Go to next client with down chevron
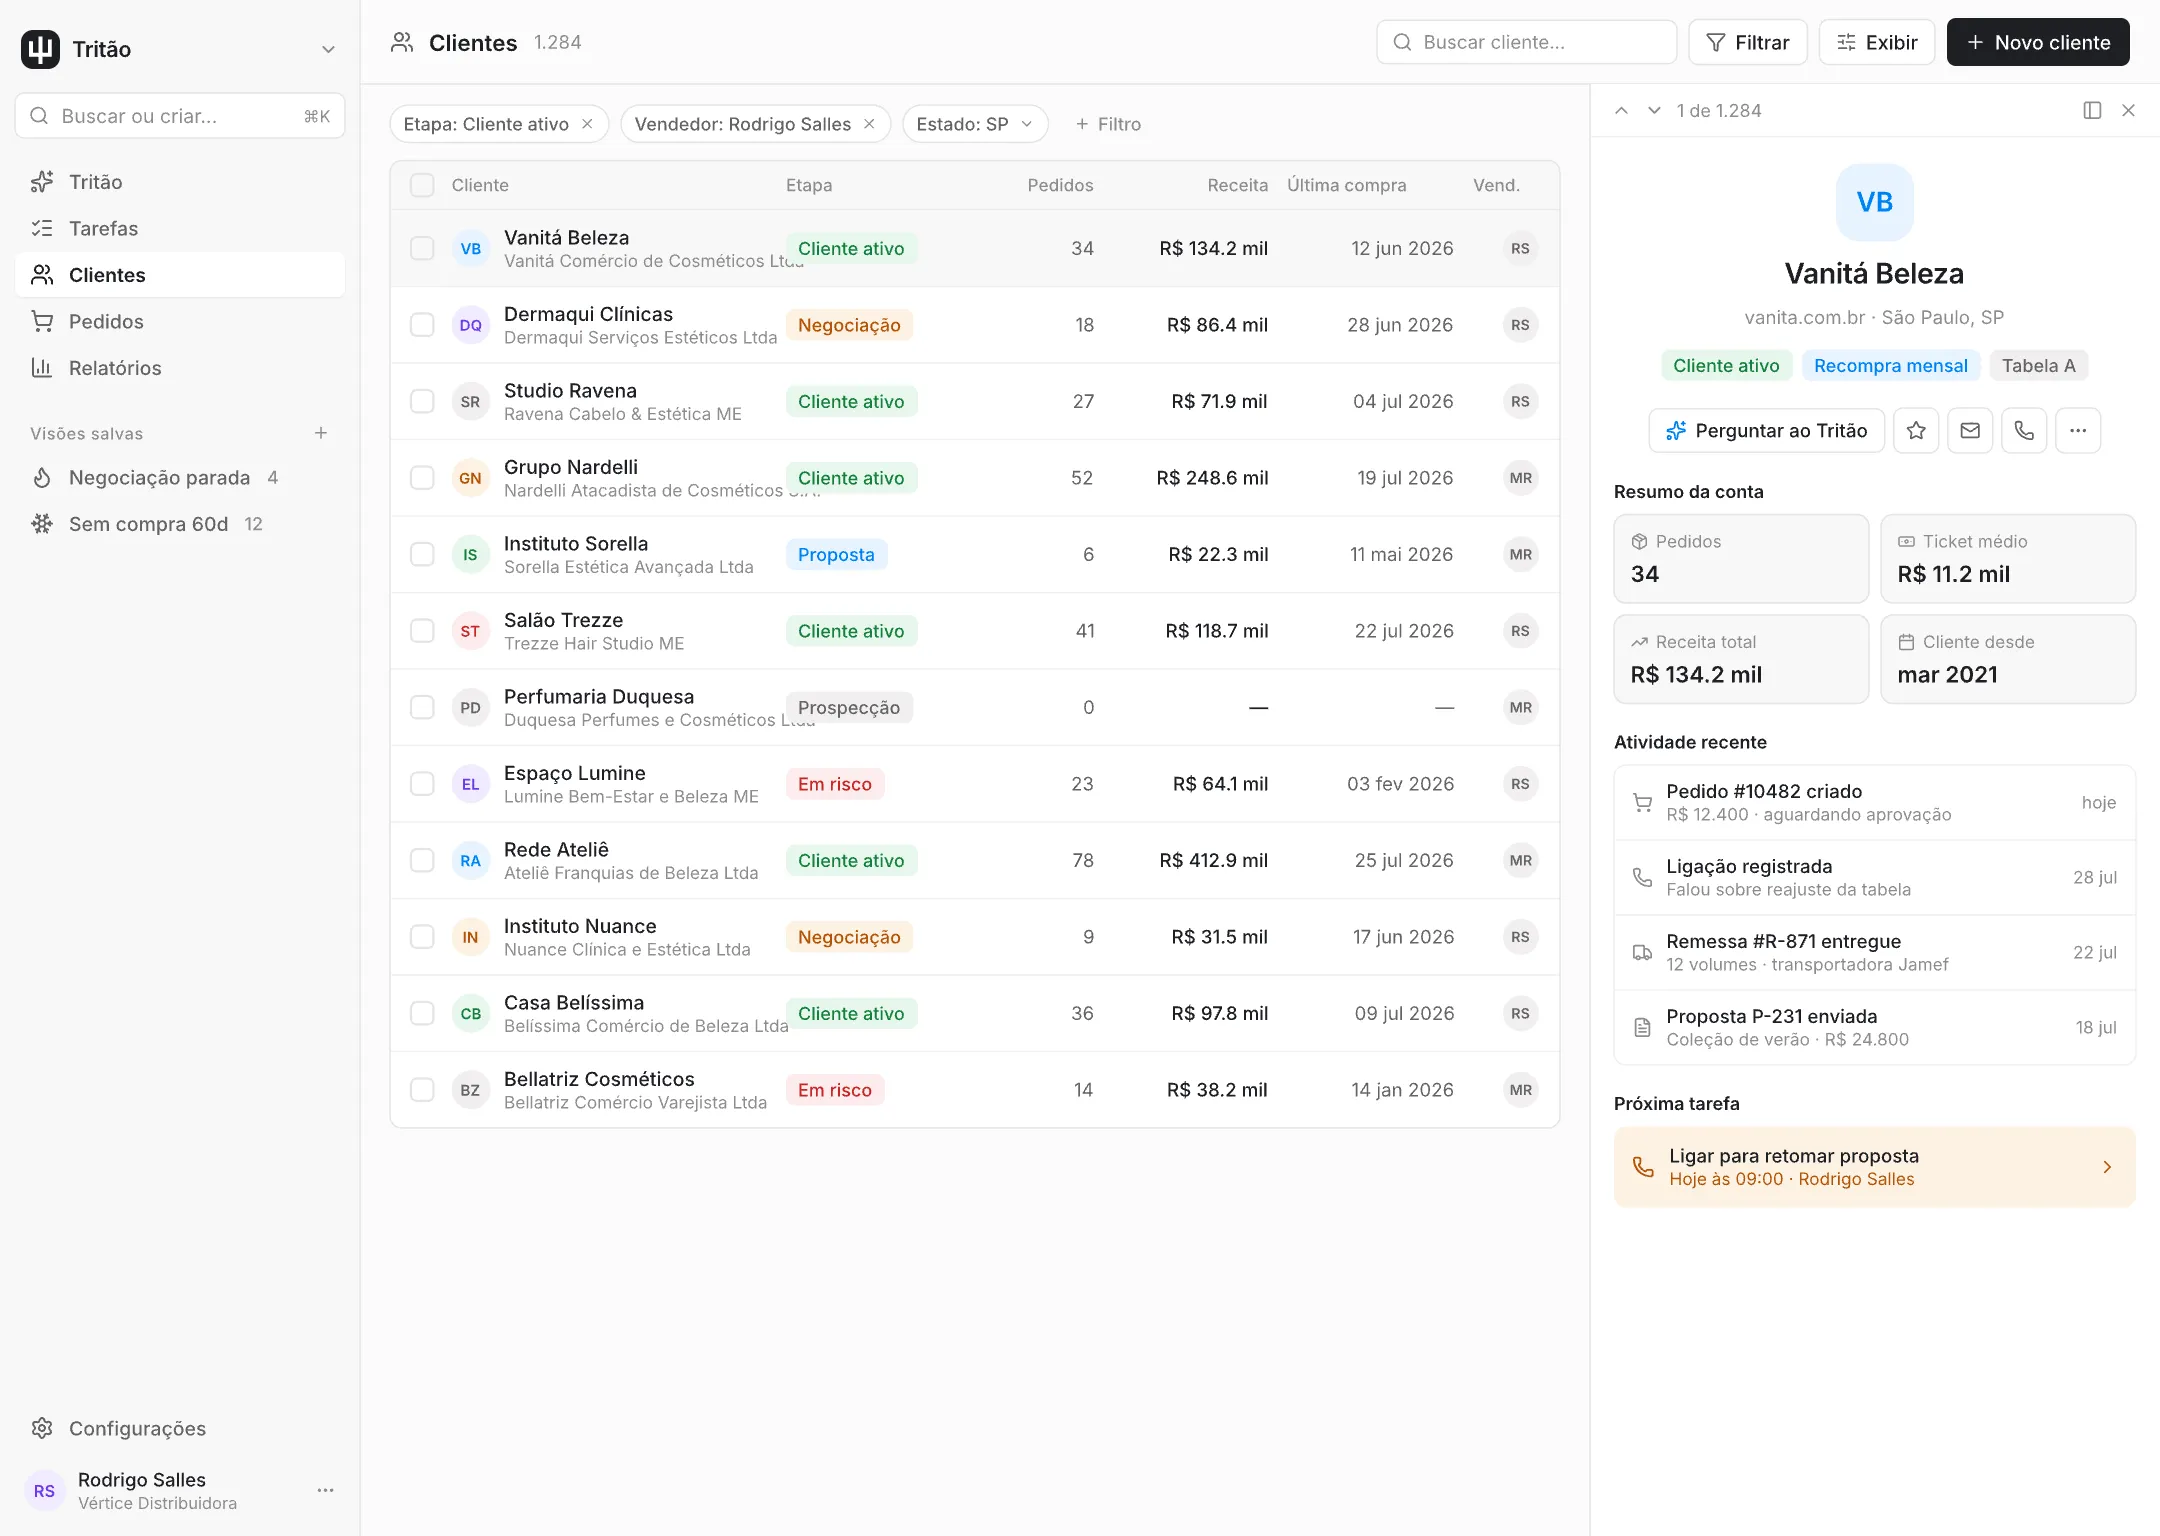 point(1654,111)
